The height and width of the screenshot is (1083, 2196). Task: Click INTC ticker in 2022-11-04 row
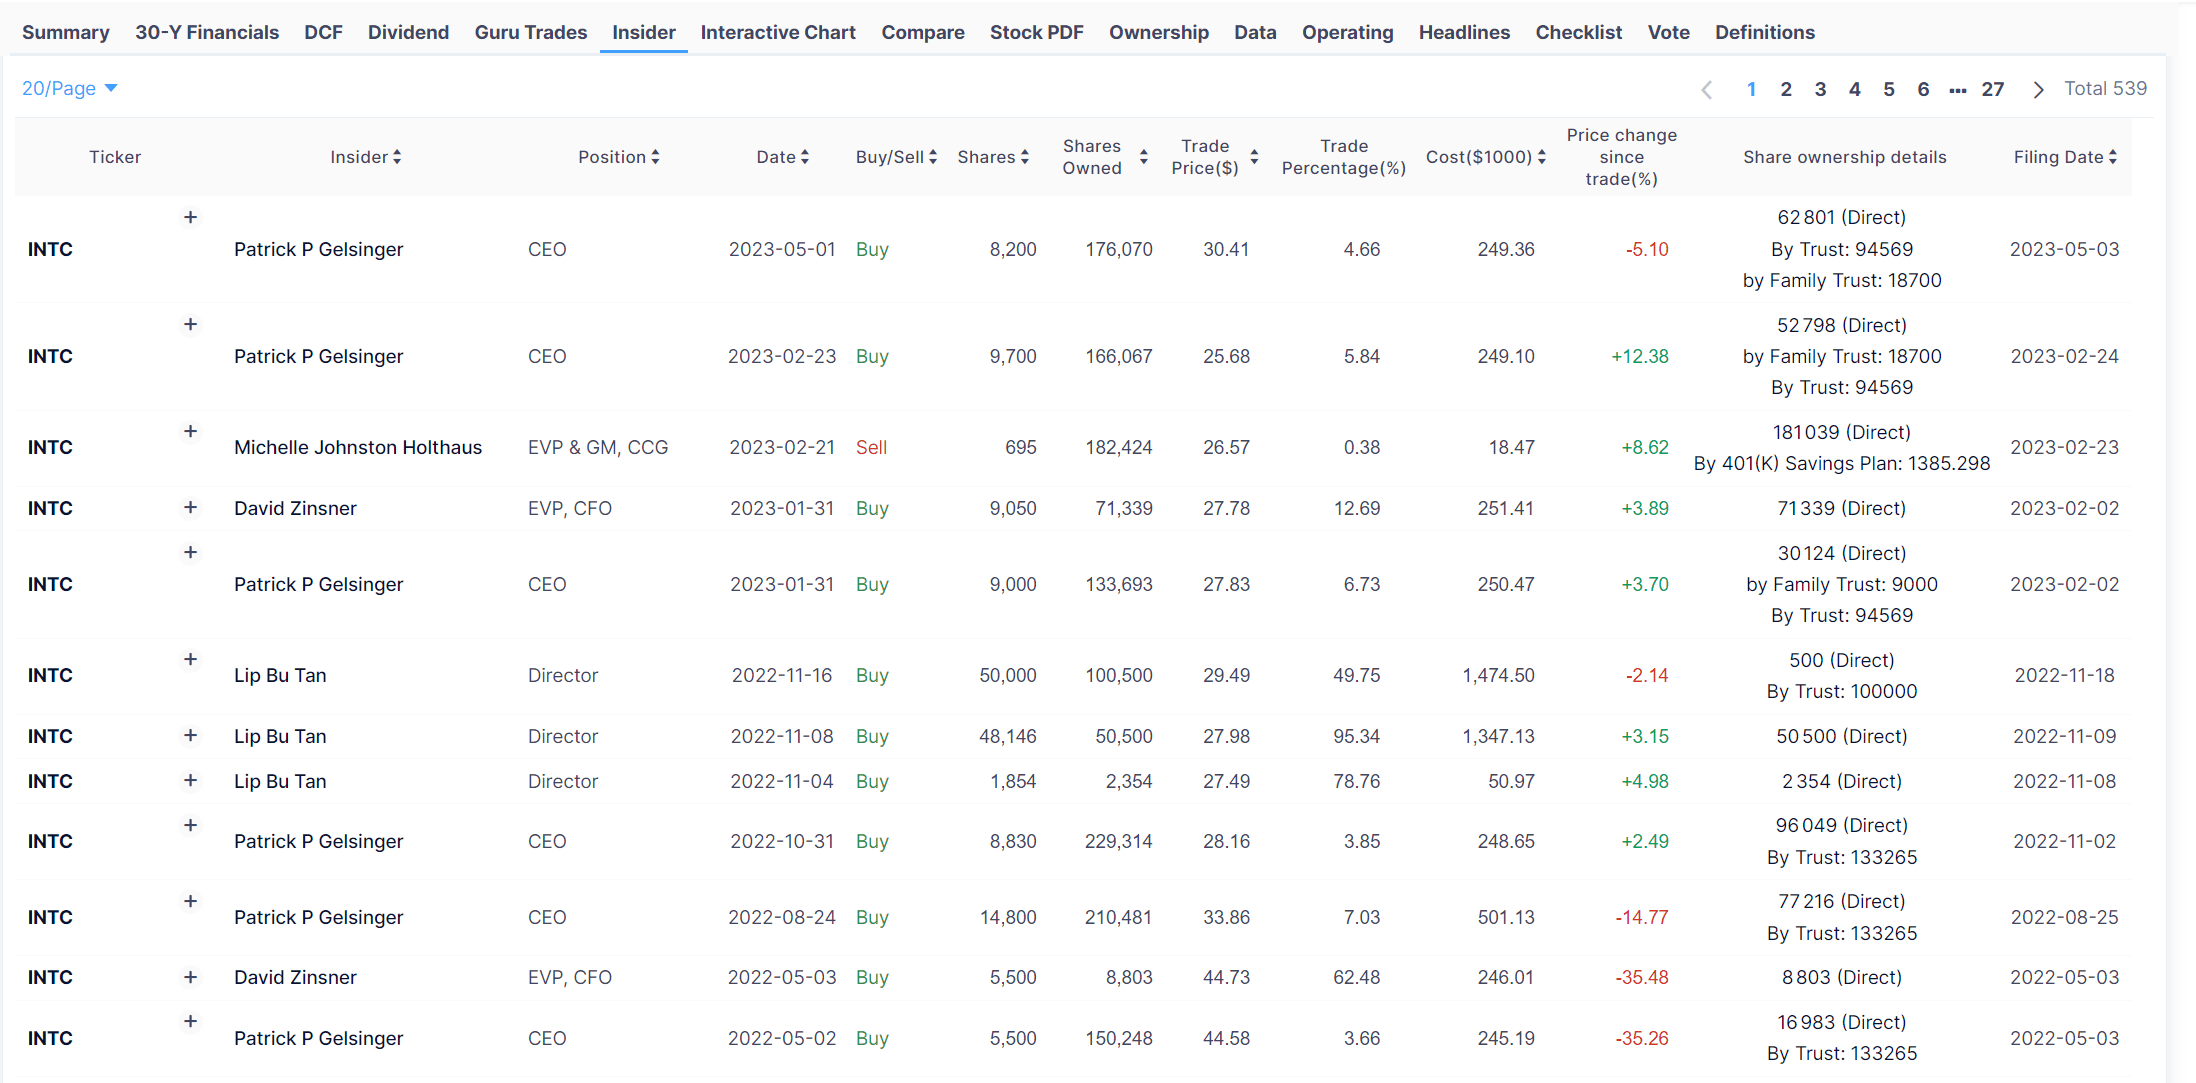tap(50, 781)
